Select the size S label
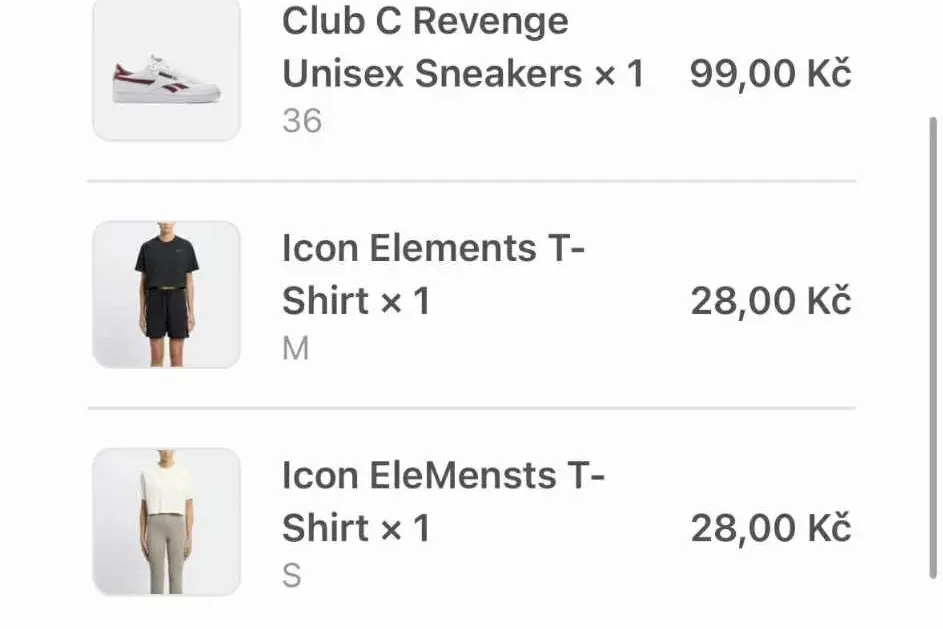Image resolution: width=943 pixels, height=629 pixels. [x=292, y=575]
